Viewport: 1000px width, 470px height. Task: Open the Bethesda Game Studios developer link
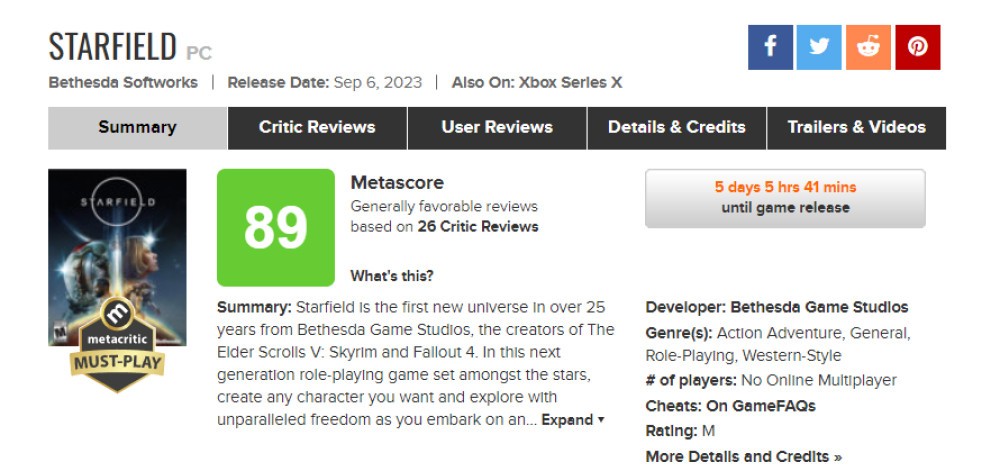(x=819, y=307)
